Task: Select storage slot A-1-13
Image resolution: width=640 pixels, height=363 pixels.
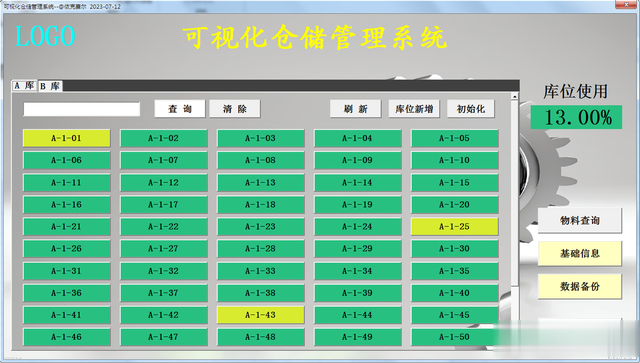Action: tap(260, 183)
